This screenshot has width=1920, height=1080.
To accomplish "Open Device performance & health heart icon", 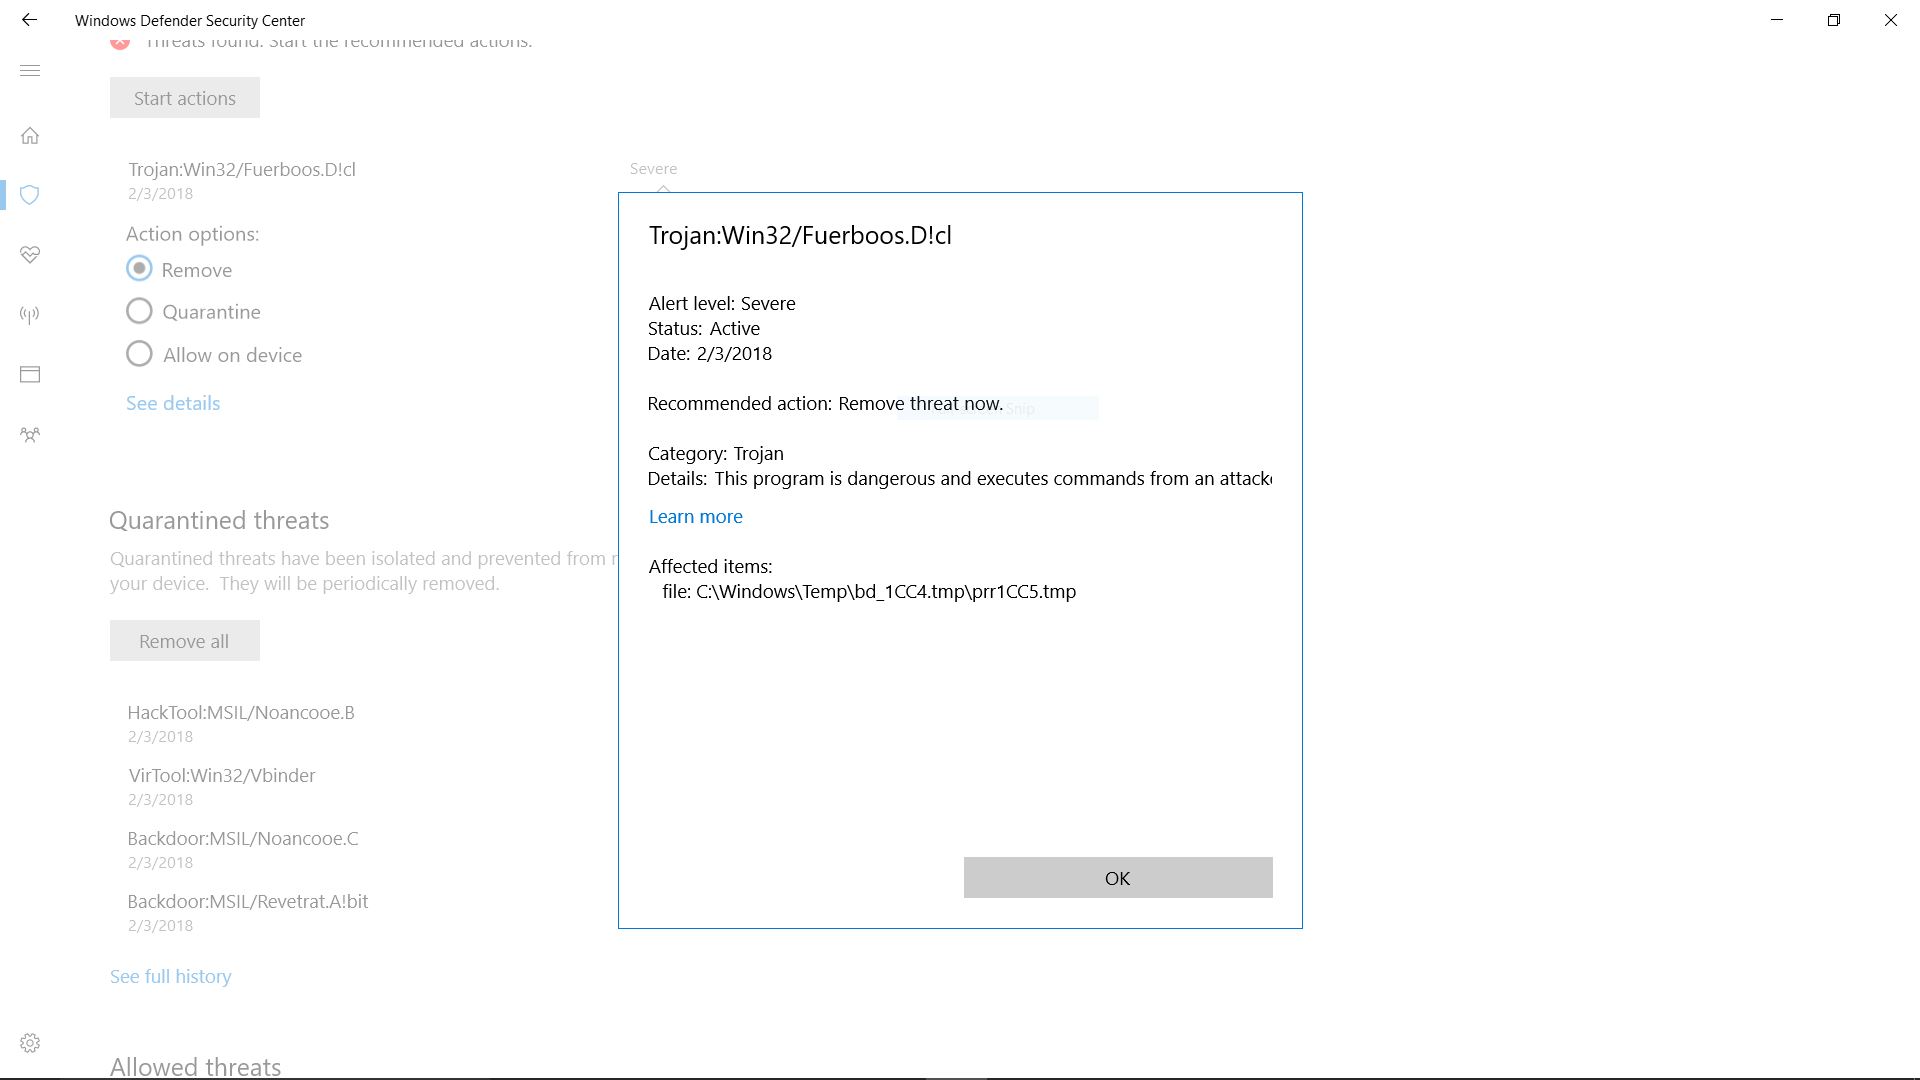I will [x=30, y=255].
